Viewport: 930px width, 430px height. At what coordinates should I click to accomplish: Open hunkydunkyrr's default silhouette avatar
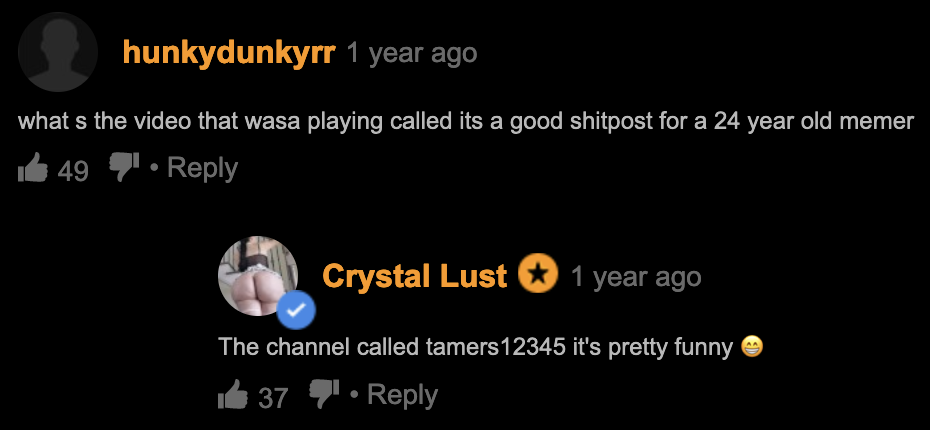[58, 52]
